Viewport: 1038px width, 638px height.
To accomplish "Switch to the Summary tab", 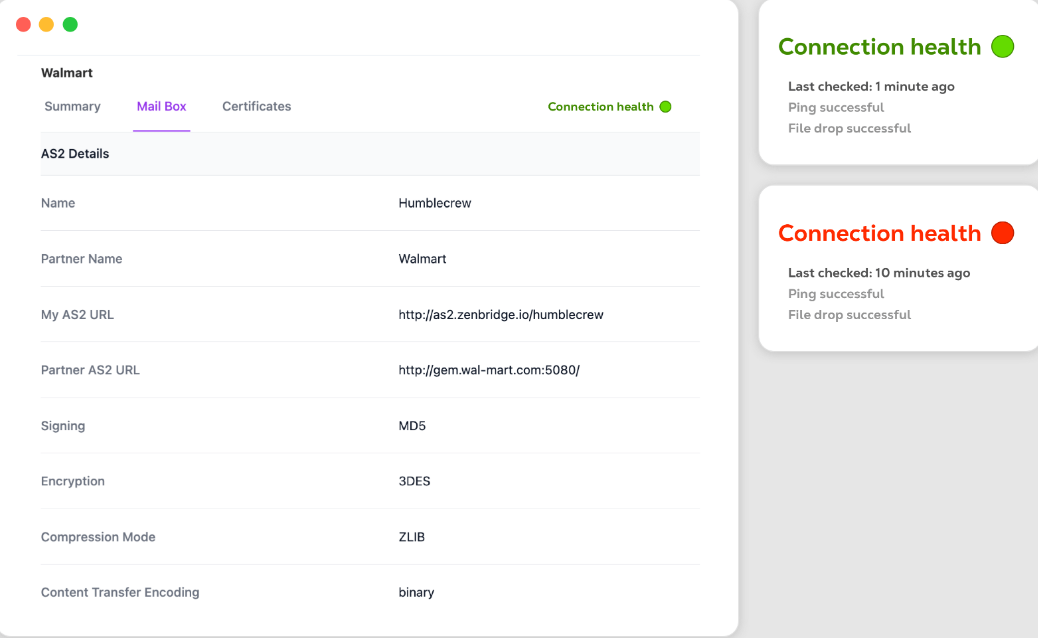I will 72,106.
